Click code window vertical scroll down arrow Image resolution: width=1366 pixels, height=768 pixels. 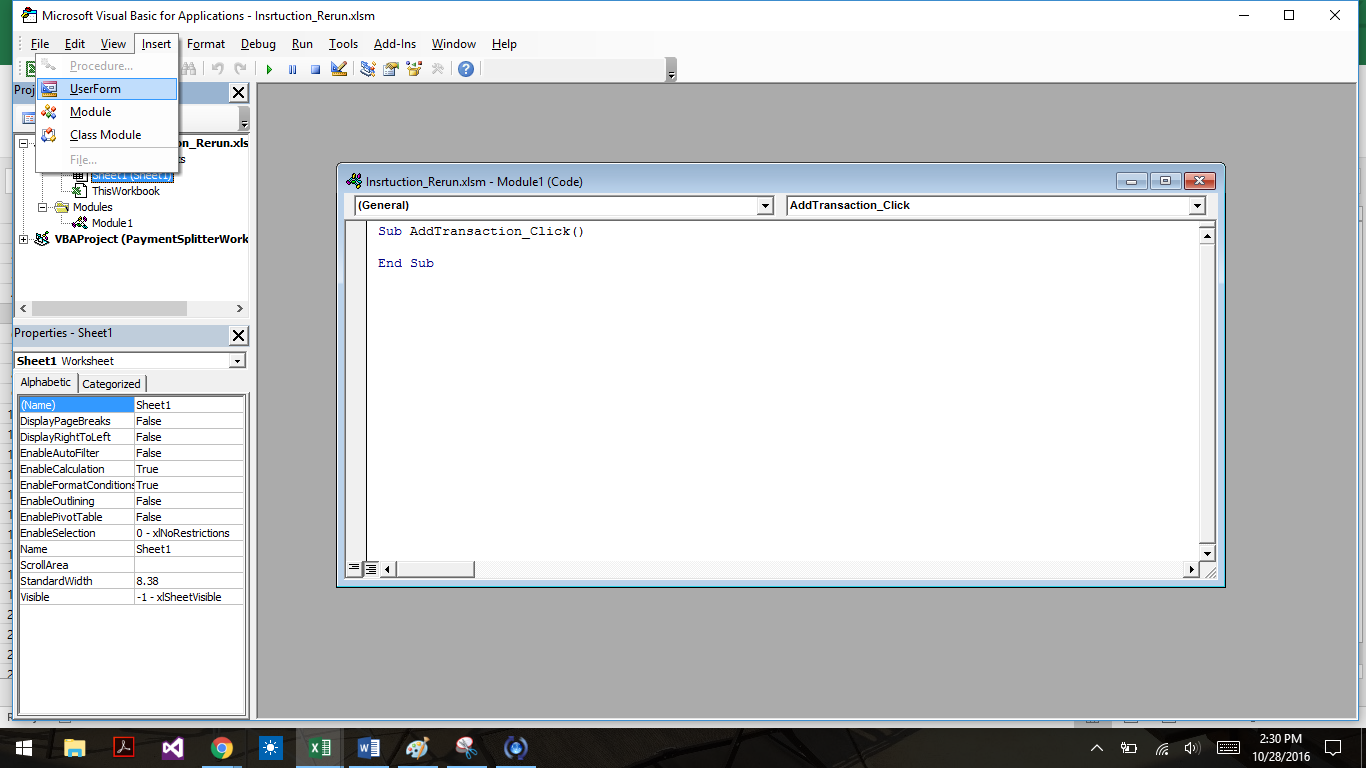(x=1207, y=553)
